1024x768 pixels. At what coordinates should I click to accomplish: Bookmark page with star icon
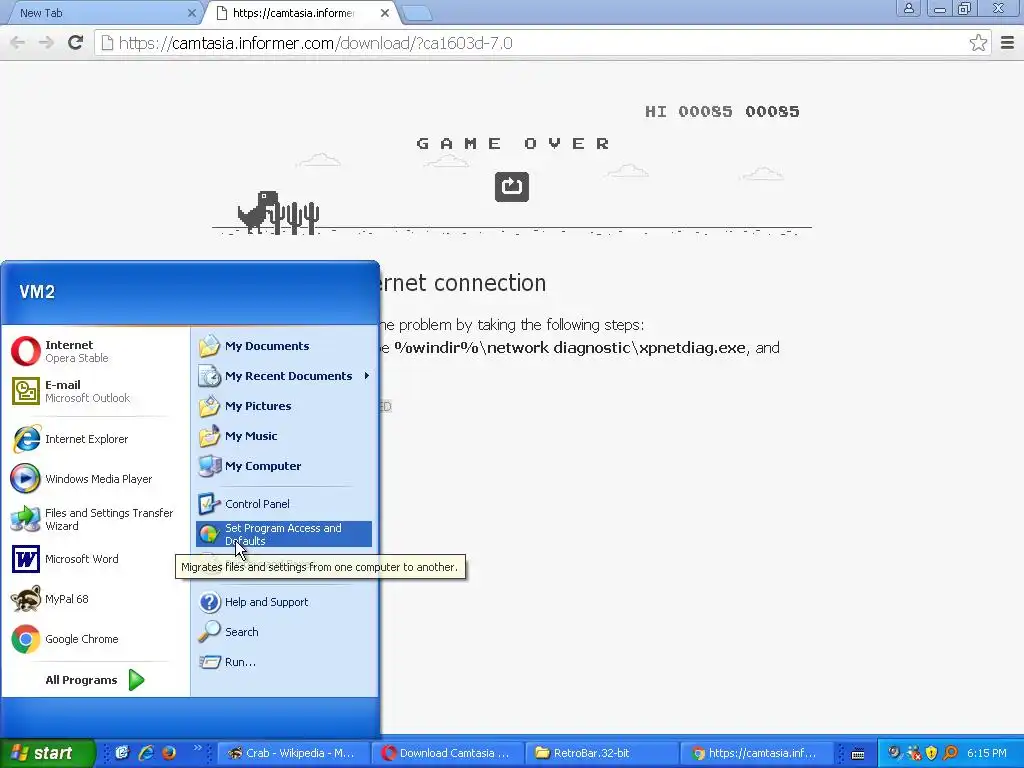click(978, 43)
